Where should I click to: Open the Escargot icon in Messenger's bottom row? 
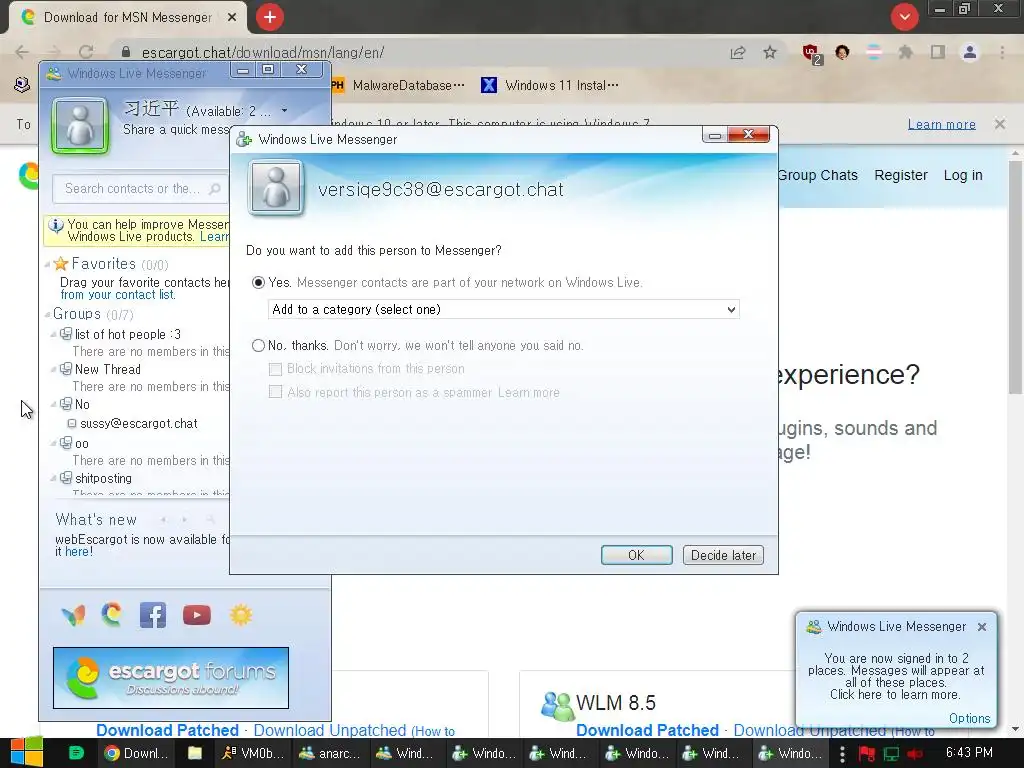coord(112,615)
